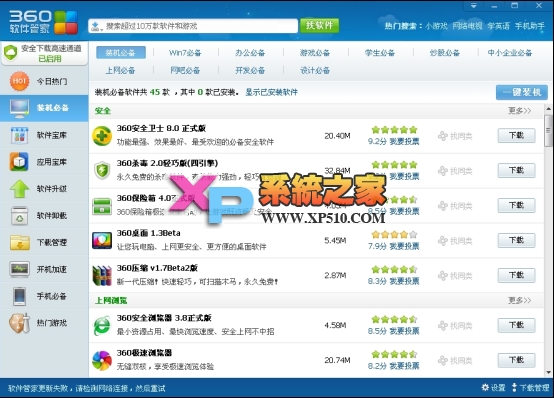Download 360桌面 1.3Beta
554x398 pixels.
517,240
